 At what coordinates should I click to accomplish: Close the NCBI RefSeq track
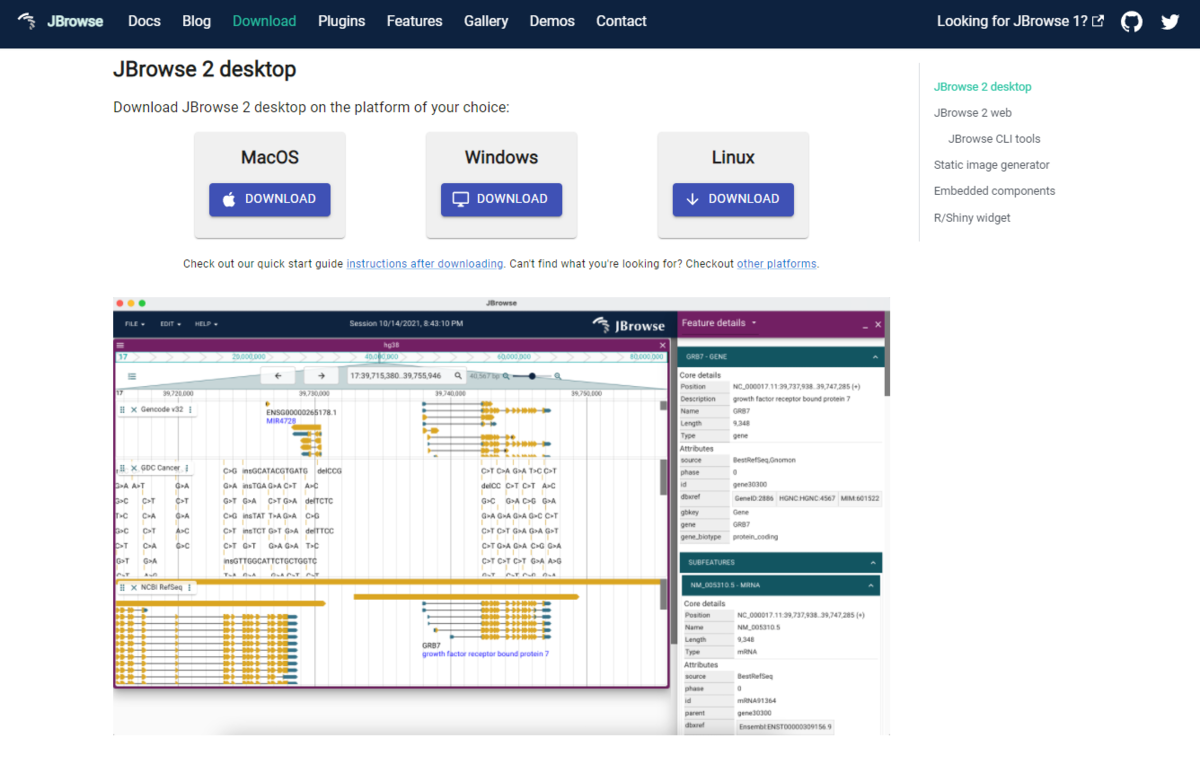[x=133, y=587]
